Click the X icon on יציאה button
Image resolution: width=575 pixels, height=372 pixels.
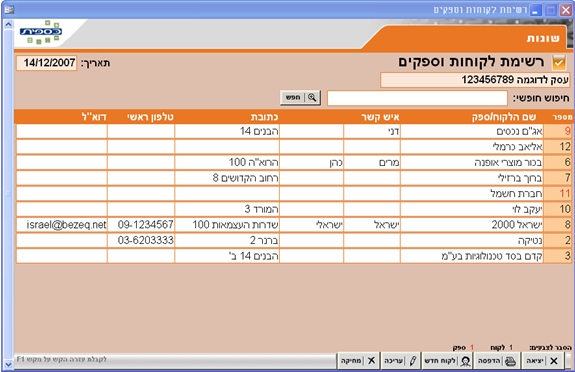click(554, 361)
